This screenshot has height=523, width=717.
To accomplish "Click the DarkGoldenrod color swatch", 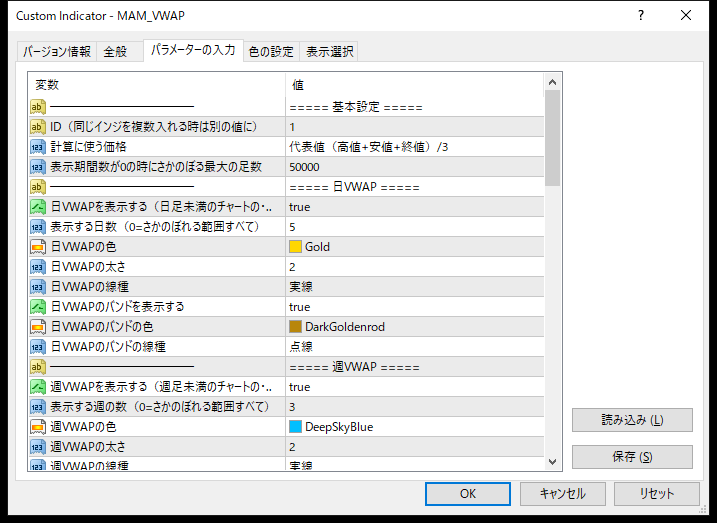I will tap(295, 327).
